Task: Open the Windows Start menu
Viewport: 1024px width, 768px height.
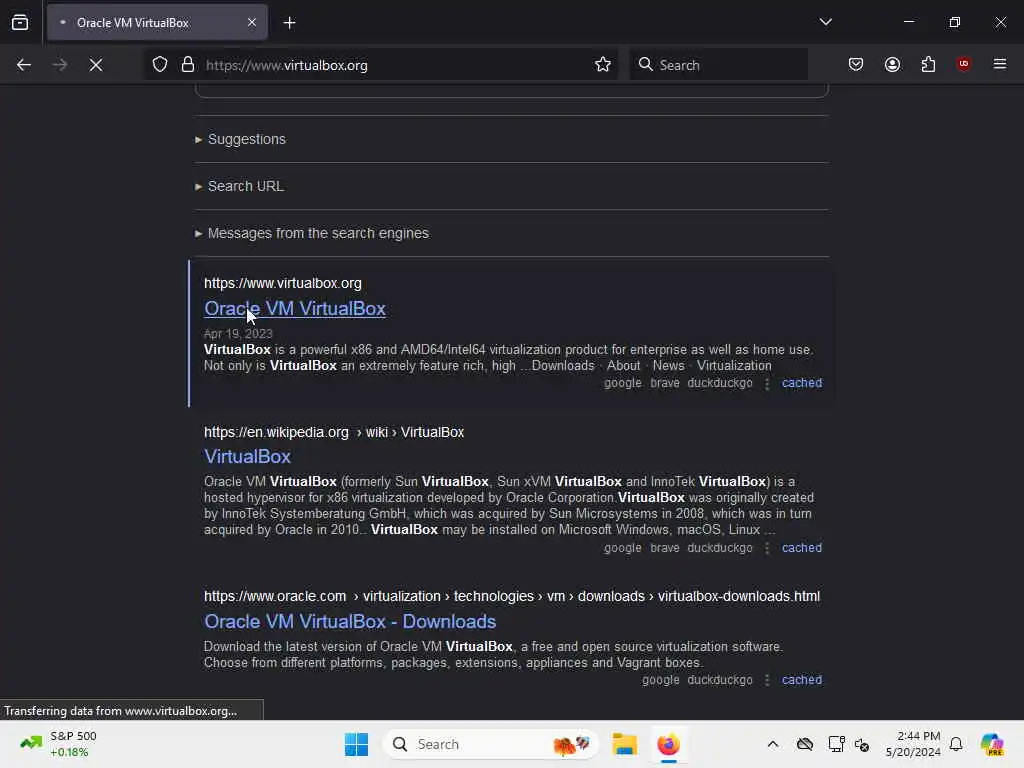Action: pos(357,744)
